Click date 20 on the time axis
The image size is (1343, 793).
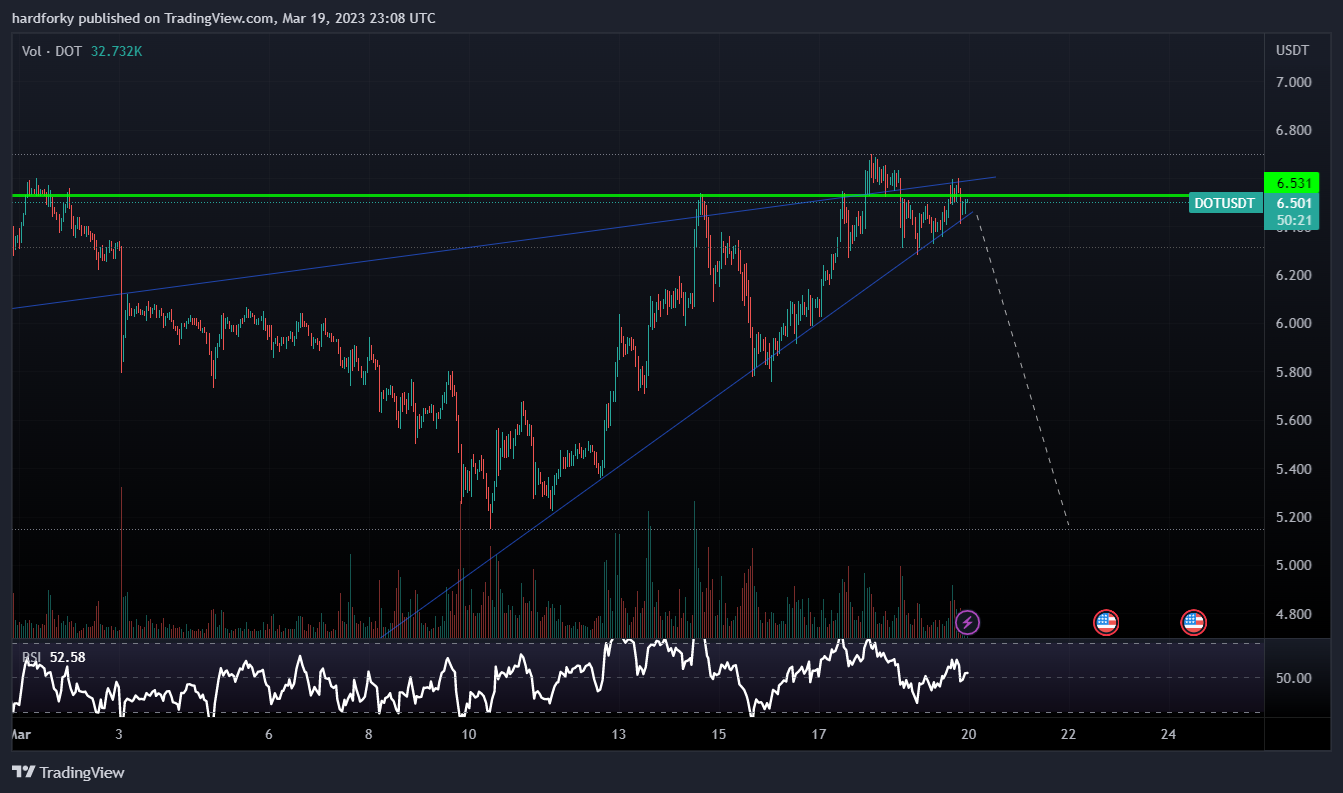click(x=968, y=734)
